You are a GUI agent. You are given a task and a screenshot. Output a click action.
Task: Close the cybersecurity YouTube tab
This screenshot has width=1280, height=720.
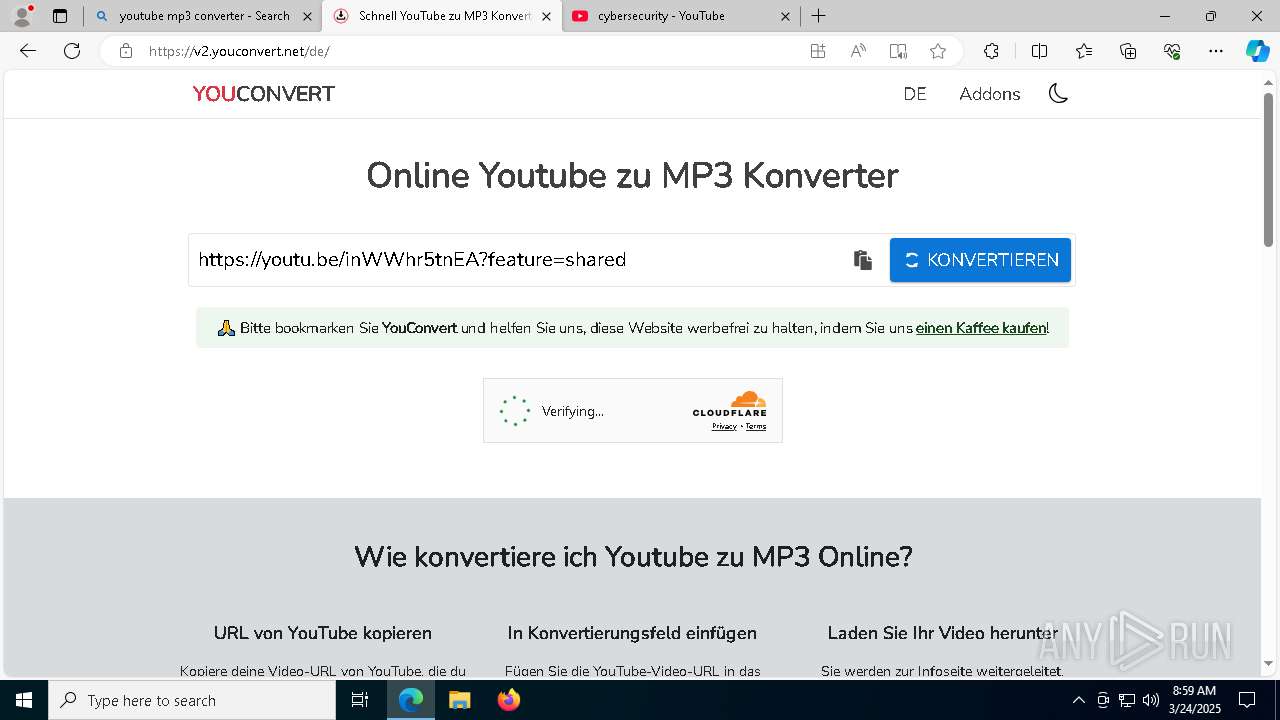tap(785, 16)
